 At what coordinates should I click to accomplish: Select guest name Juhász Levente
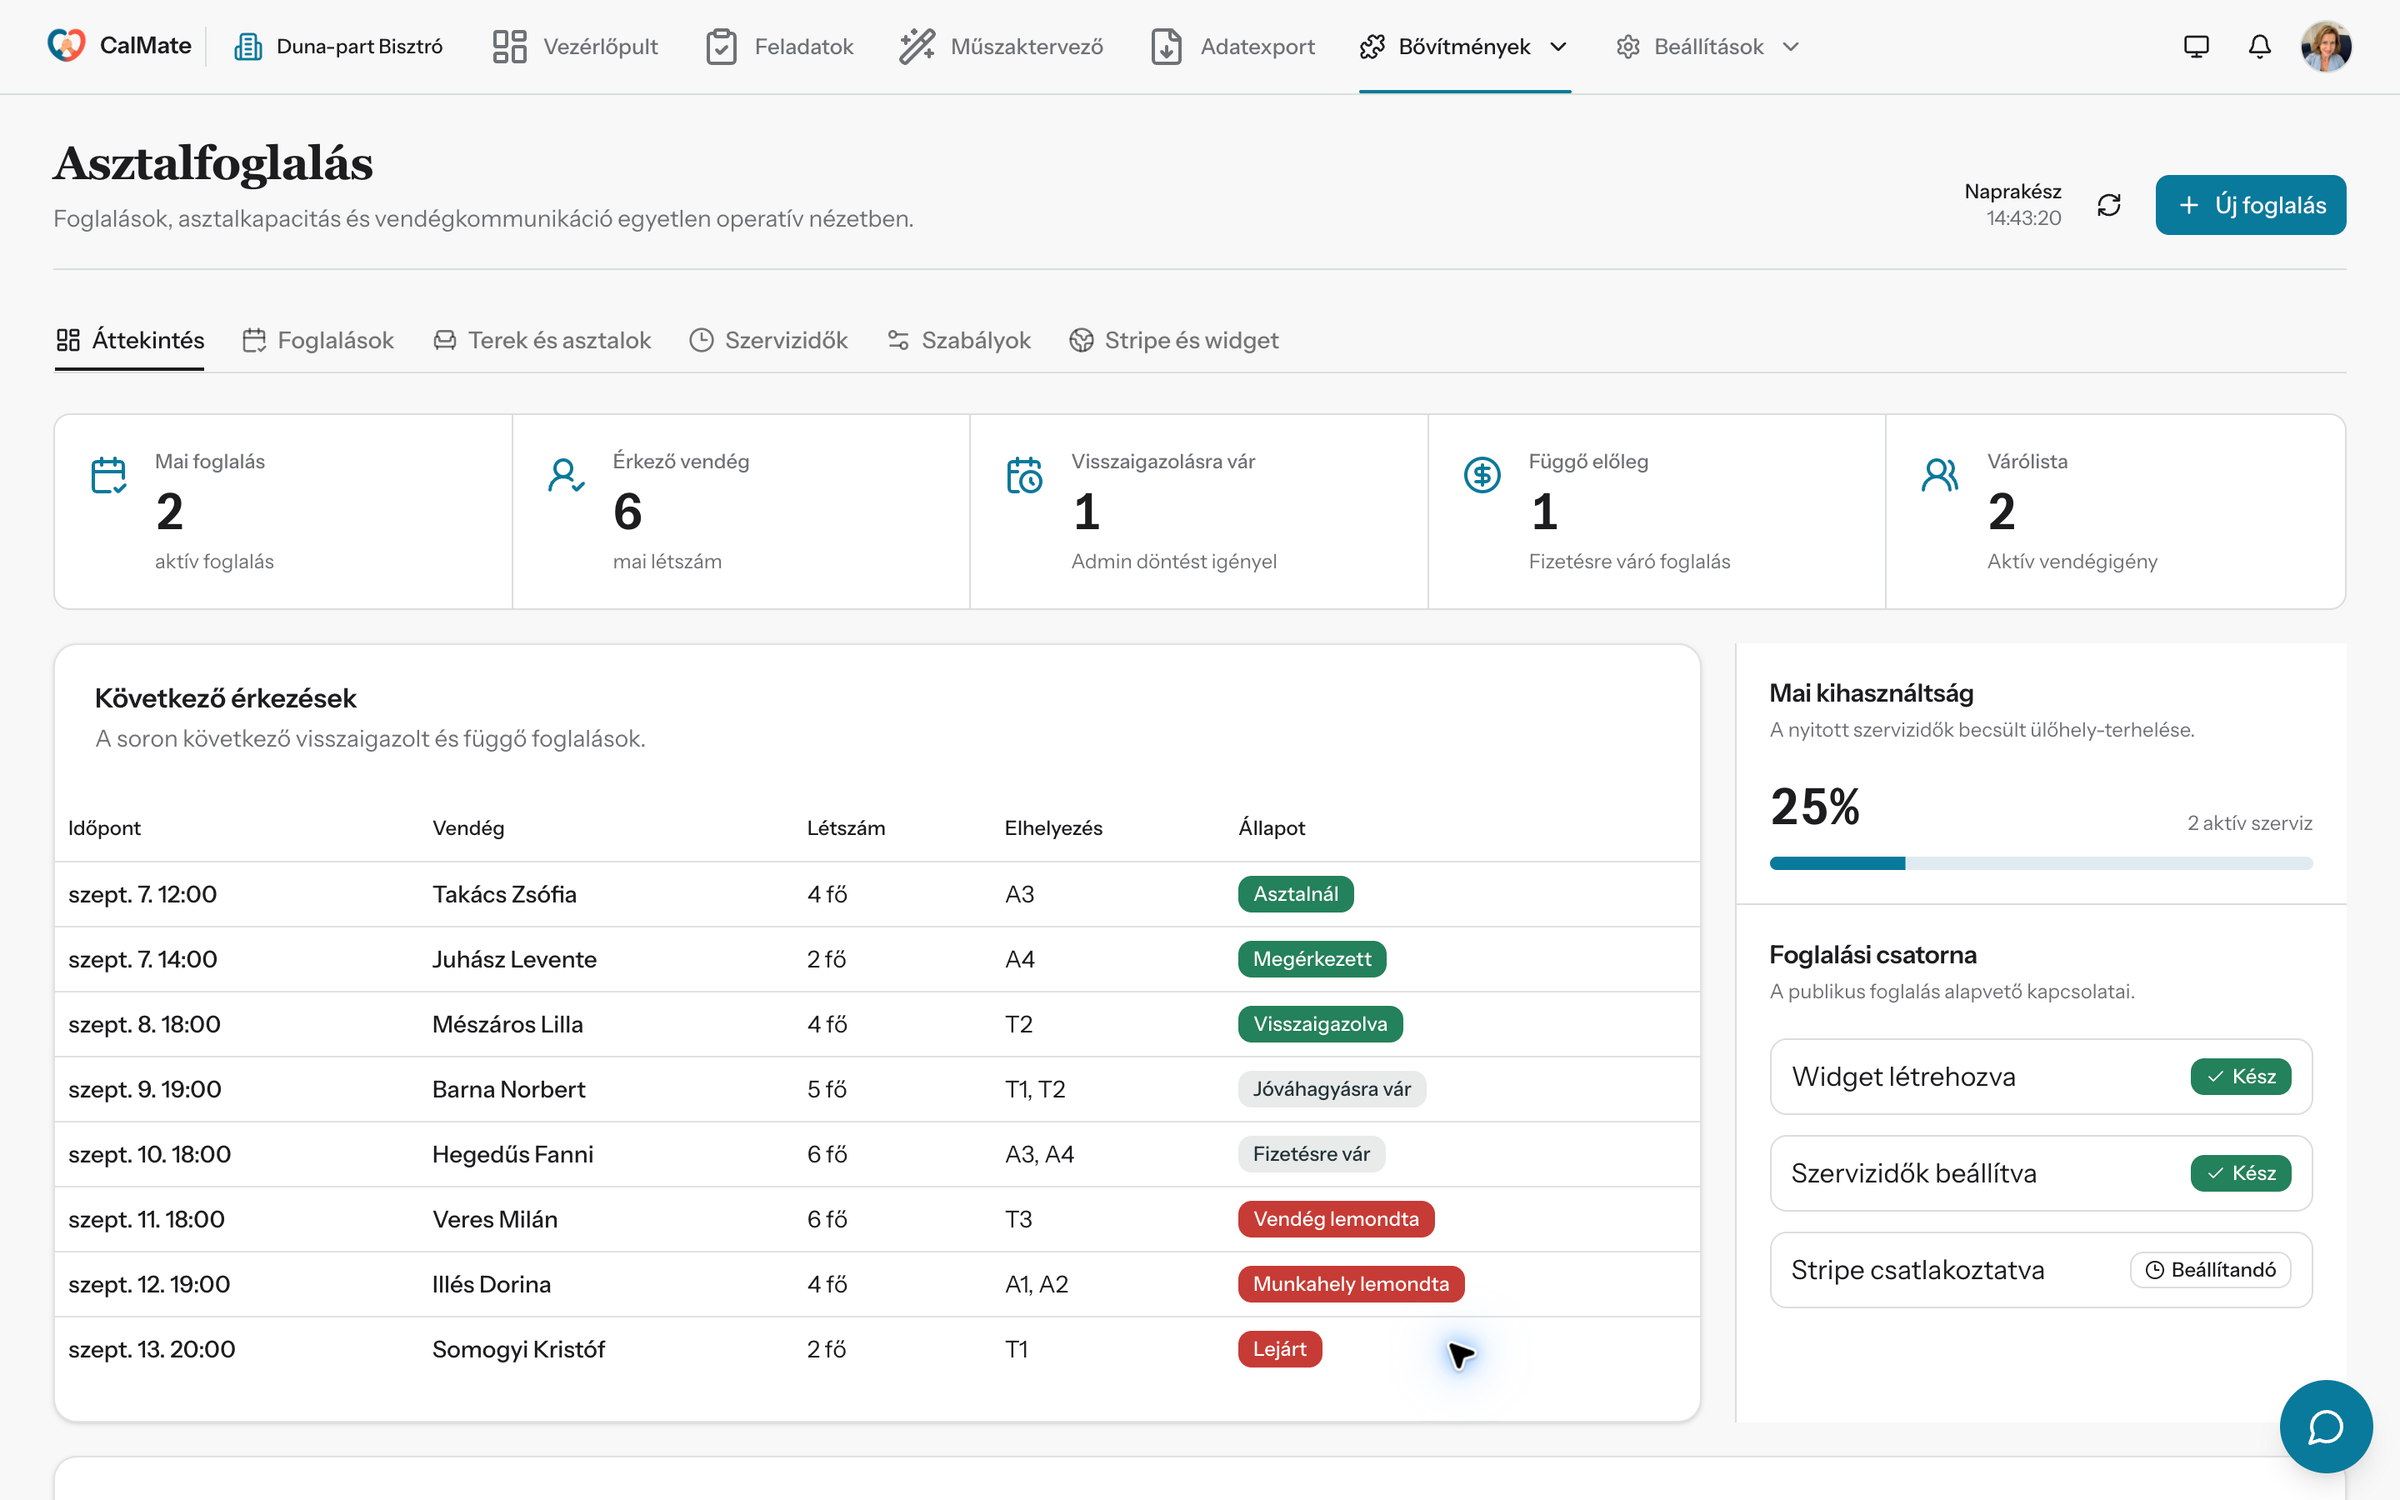point(514,959)
